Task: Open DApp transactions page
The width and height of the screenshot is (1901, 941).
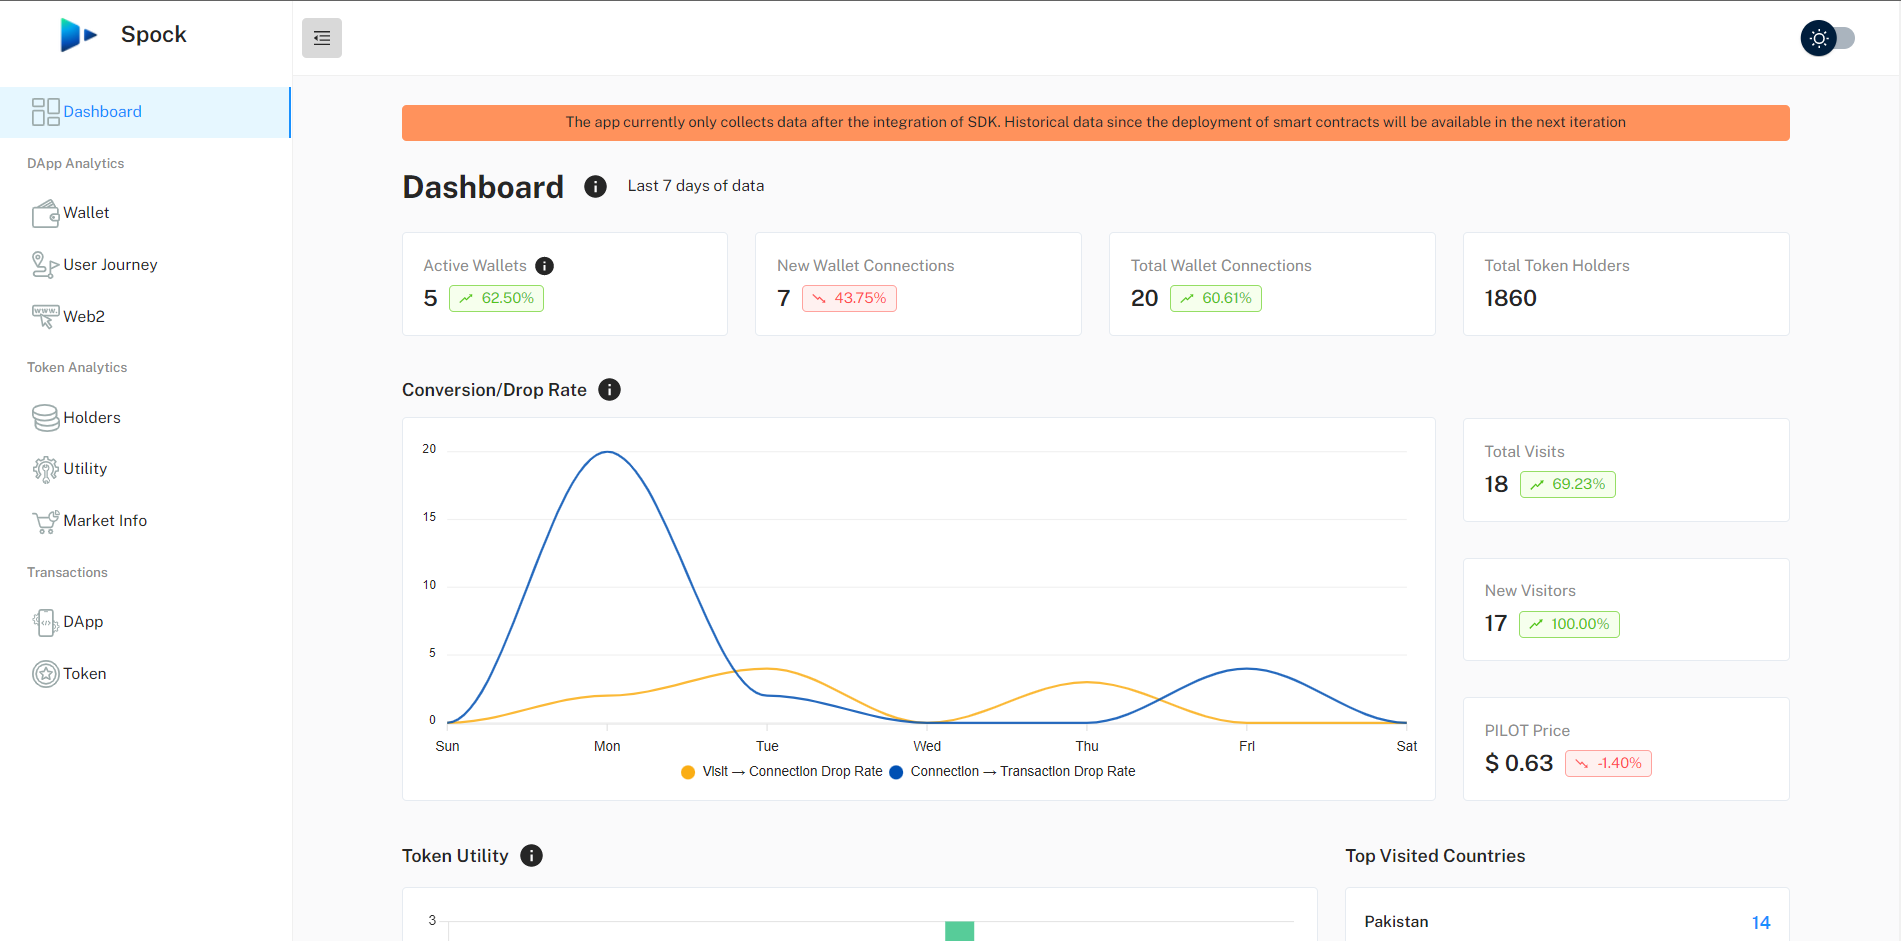Action: click(83, 622)
